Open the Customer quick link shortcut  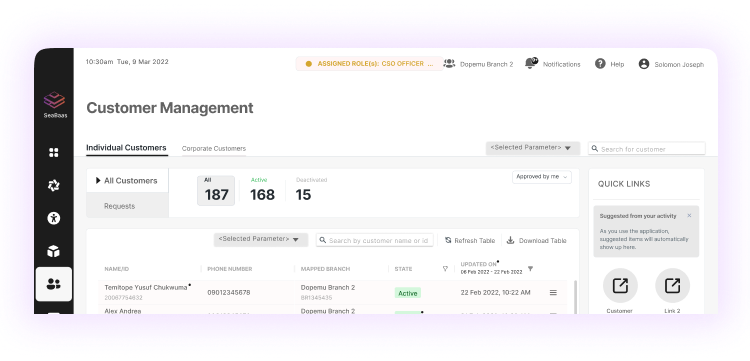[x=620, y=285]
